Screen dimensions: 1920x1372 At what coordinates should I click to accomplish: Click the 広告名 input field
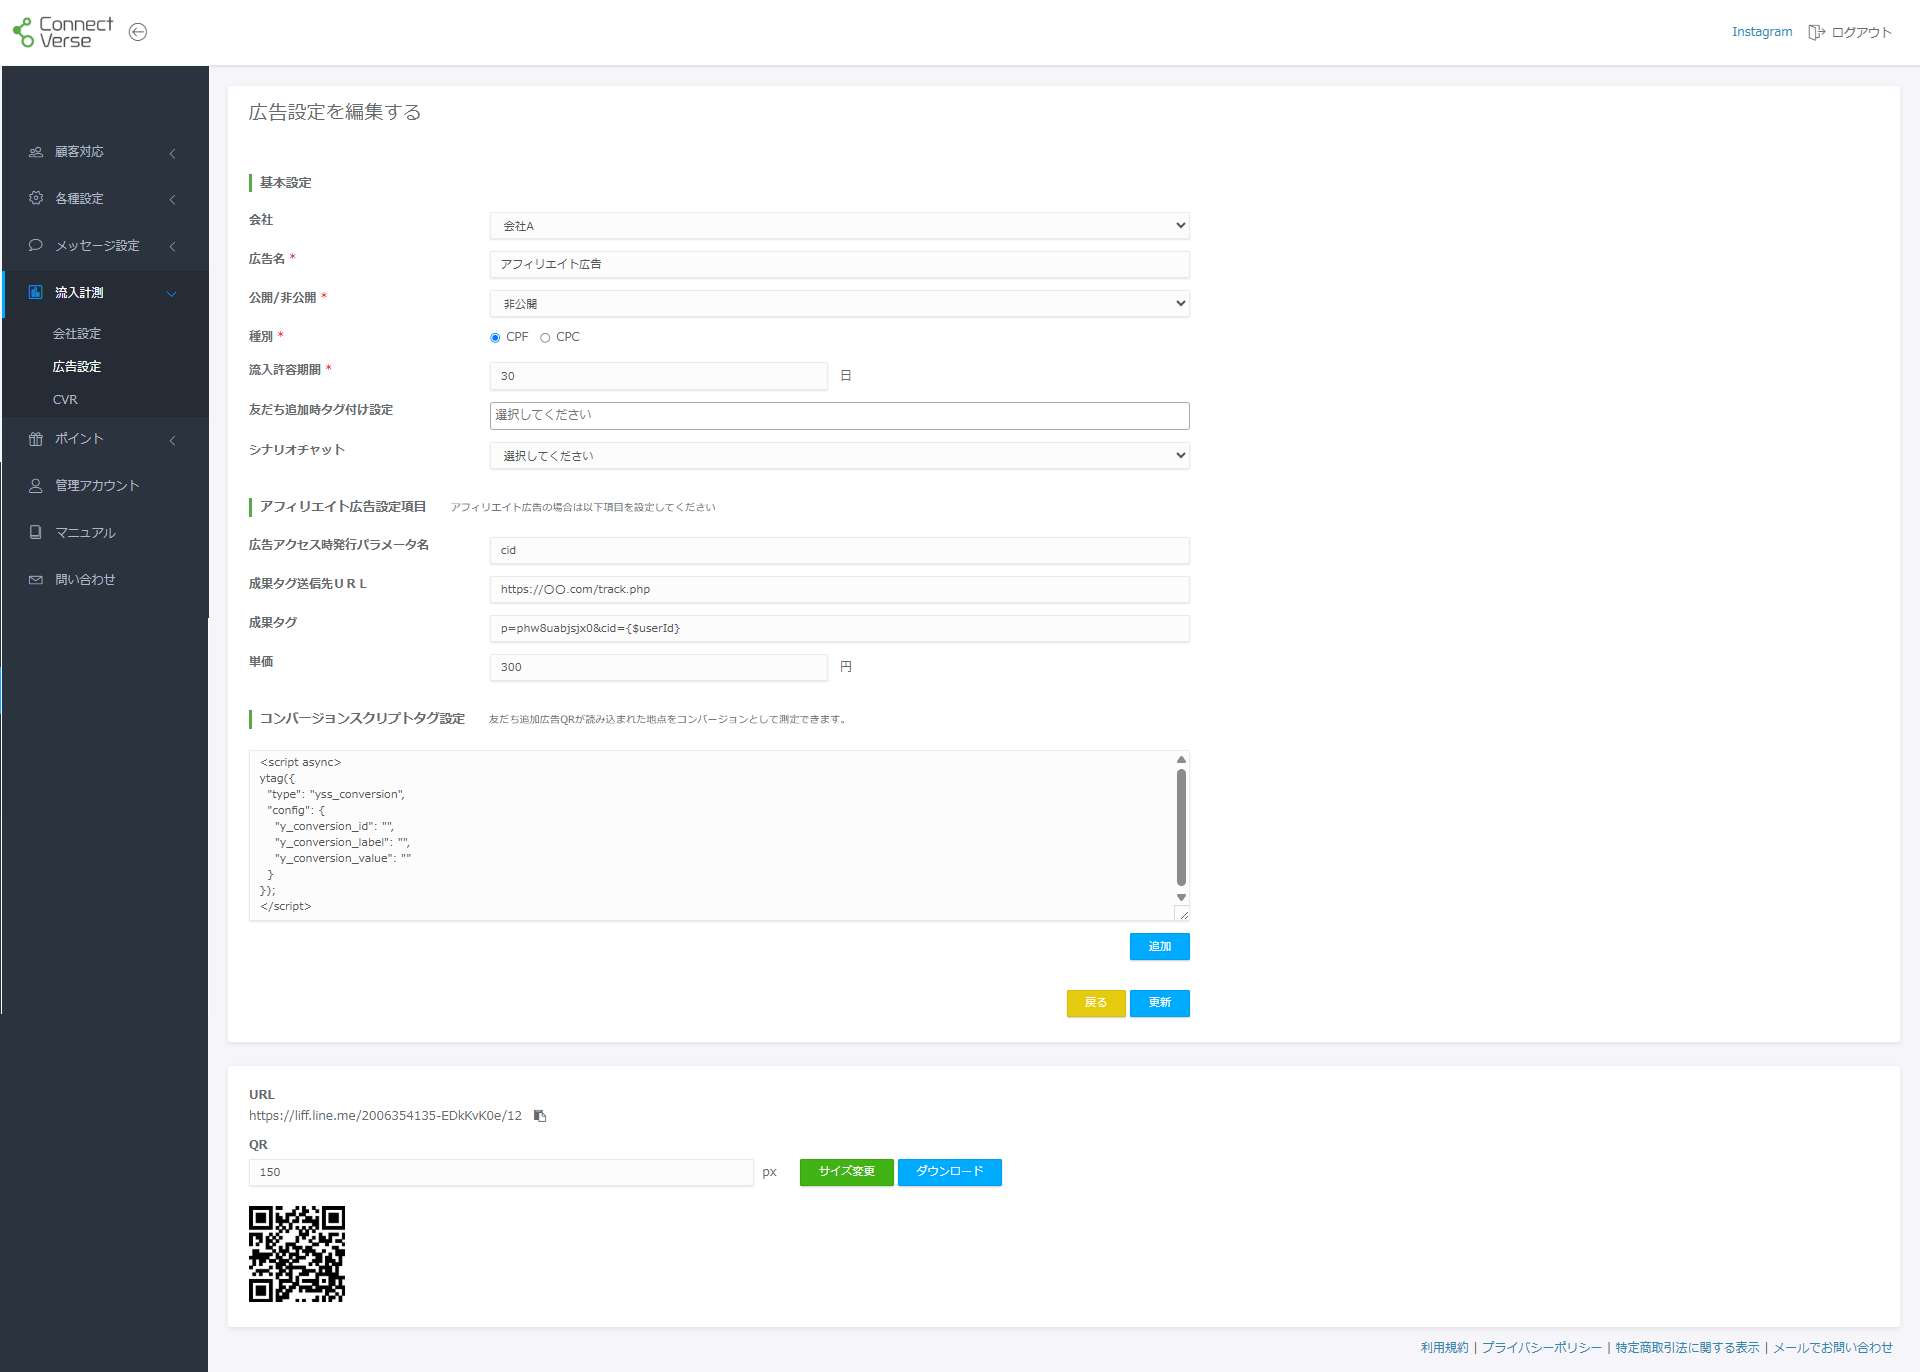[839, 265]
